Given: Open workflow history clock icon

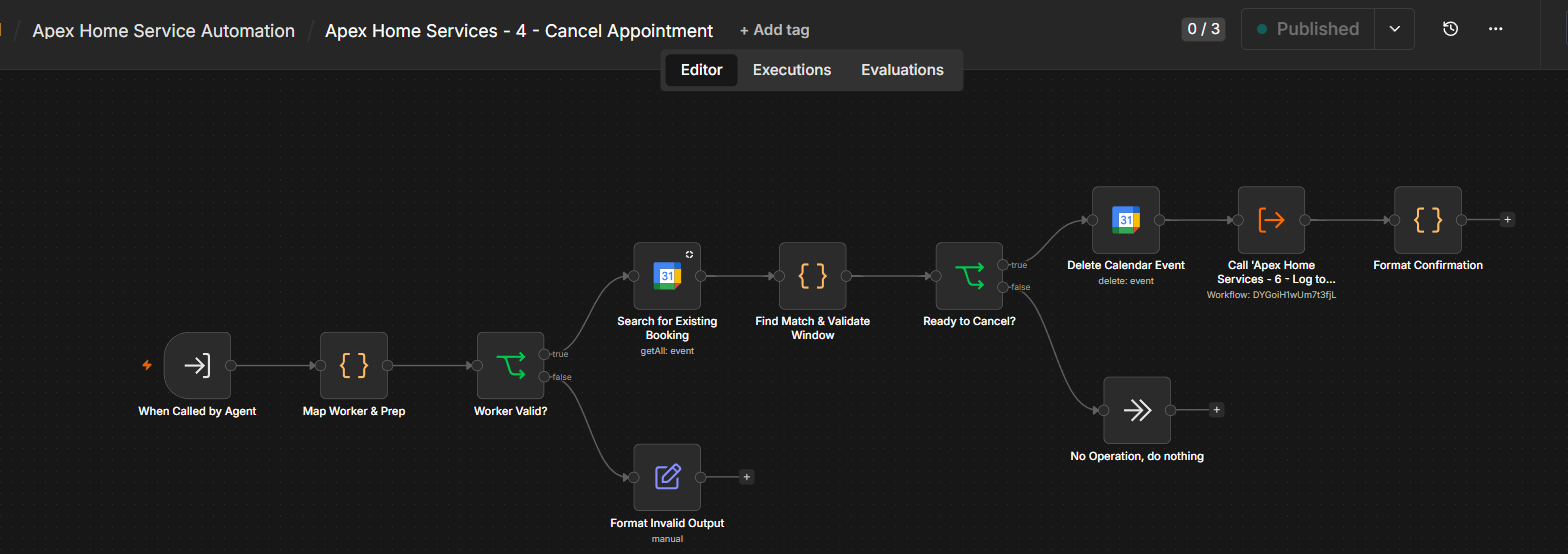Looking at the screenshot, I should tap(1450, 29).
